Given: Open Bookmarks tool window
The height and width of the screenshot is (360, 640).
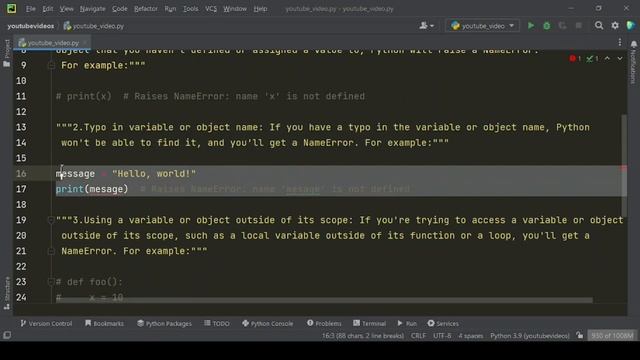Looking at the screenshot, I should coord(104,323).
